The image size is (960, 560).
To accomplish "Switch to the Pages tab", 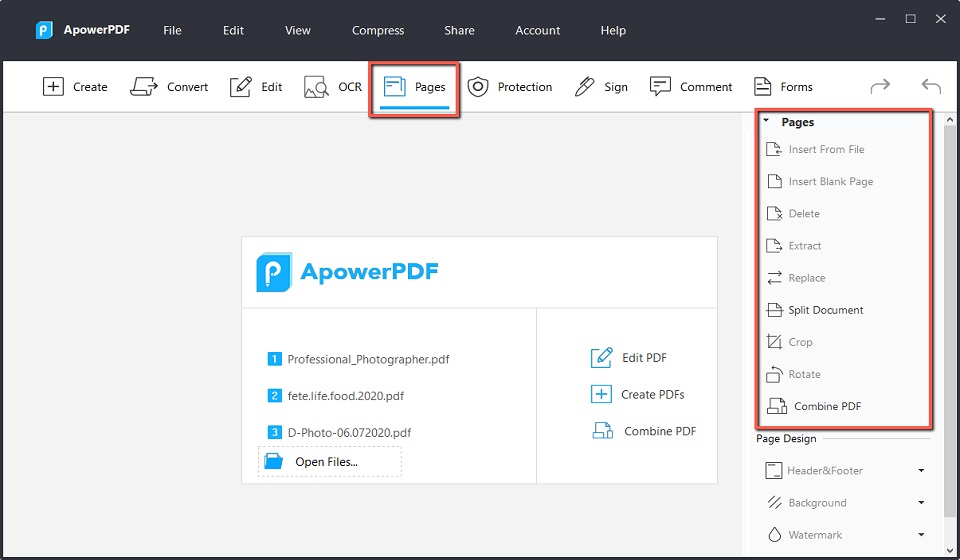I will 415,87.
